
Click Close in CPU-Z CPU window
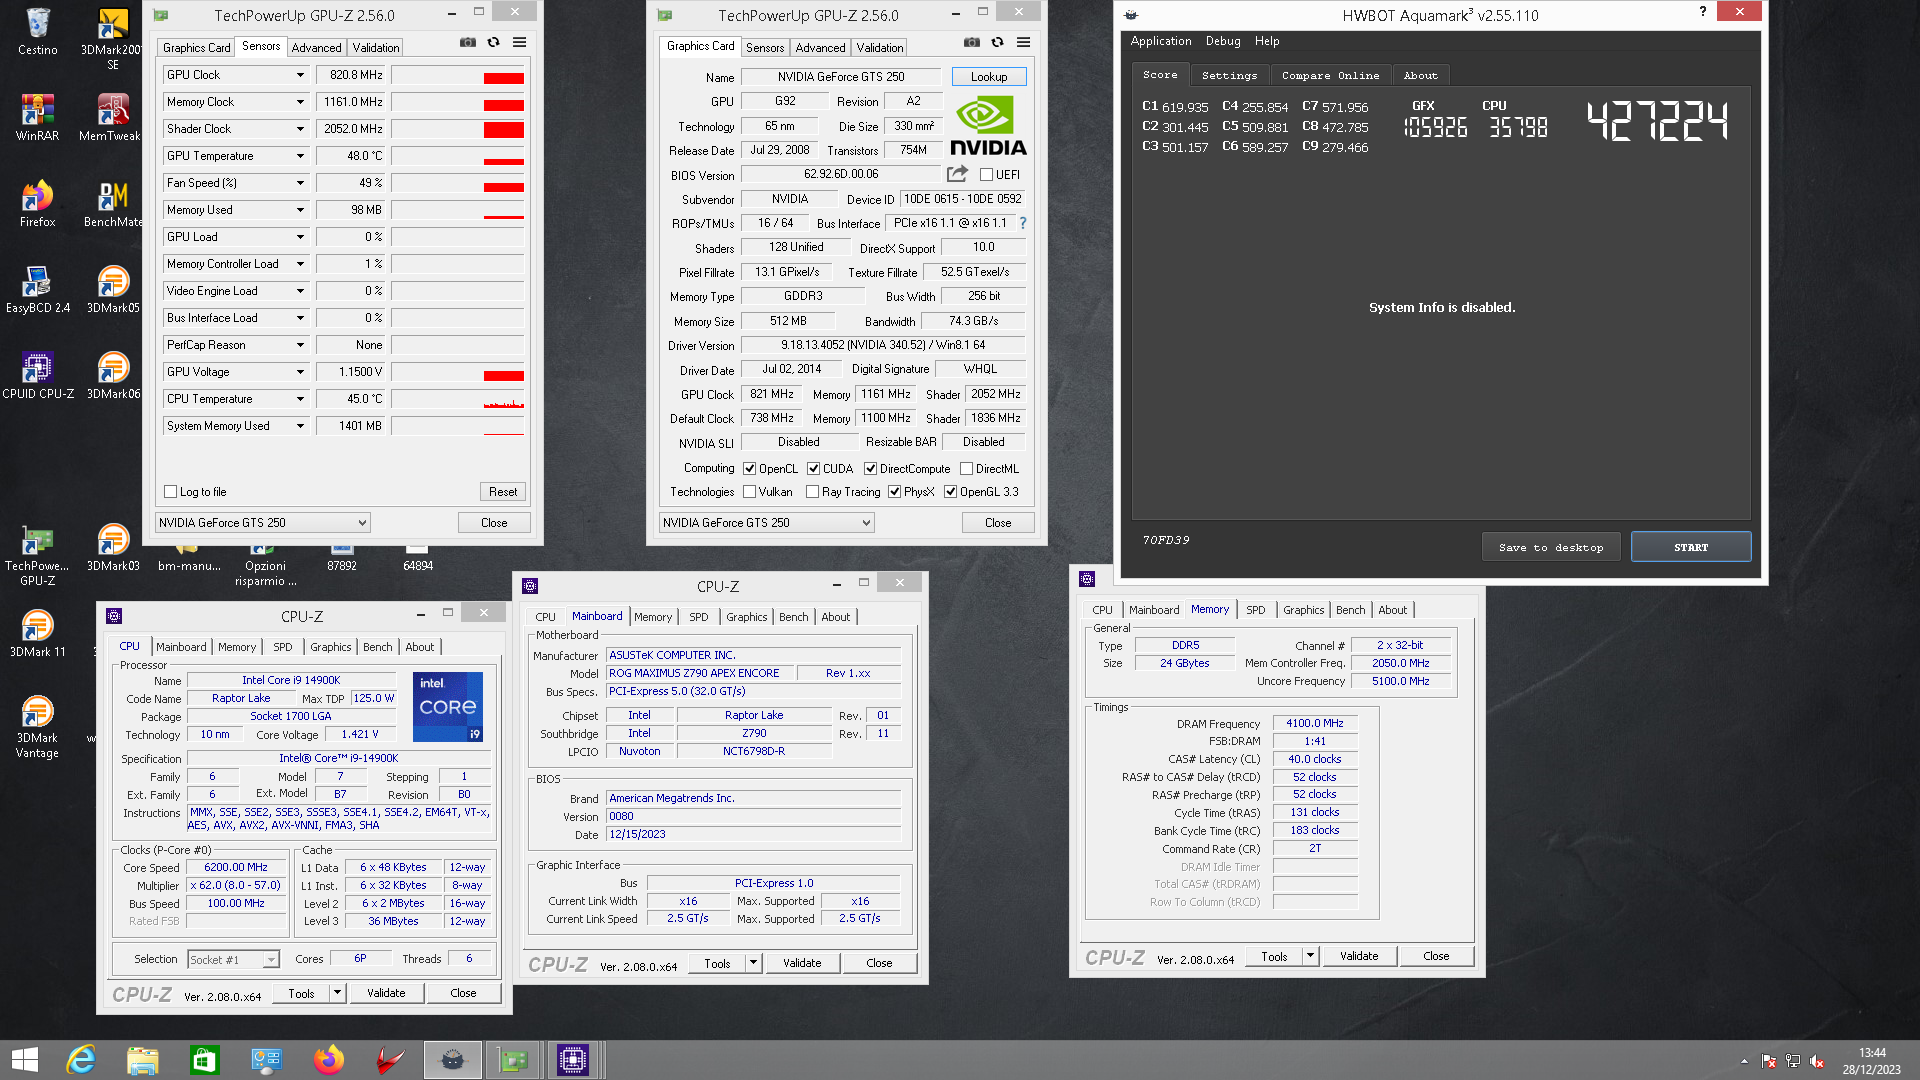point(463,993)
